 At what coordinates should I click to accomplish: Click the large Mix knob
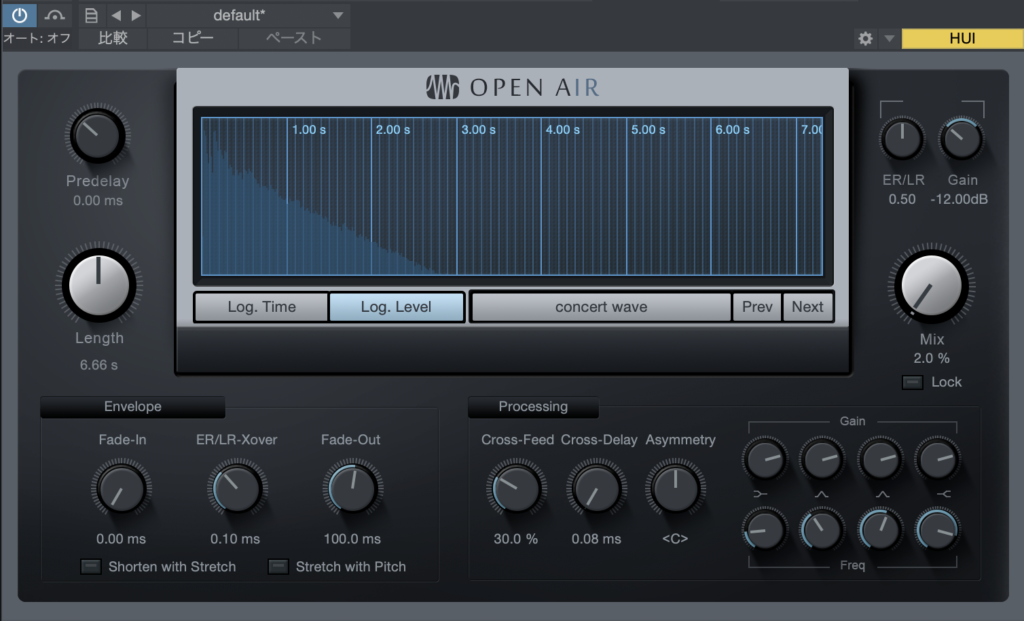[x=931, y=287]
